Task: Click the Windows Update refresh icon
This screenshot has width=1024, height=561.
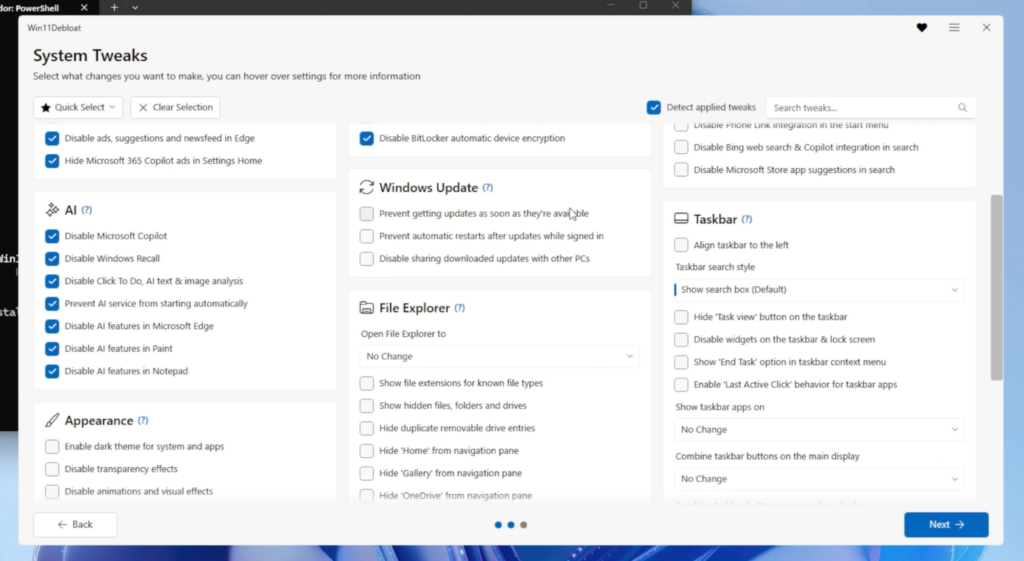Action: point(366,187)
